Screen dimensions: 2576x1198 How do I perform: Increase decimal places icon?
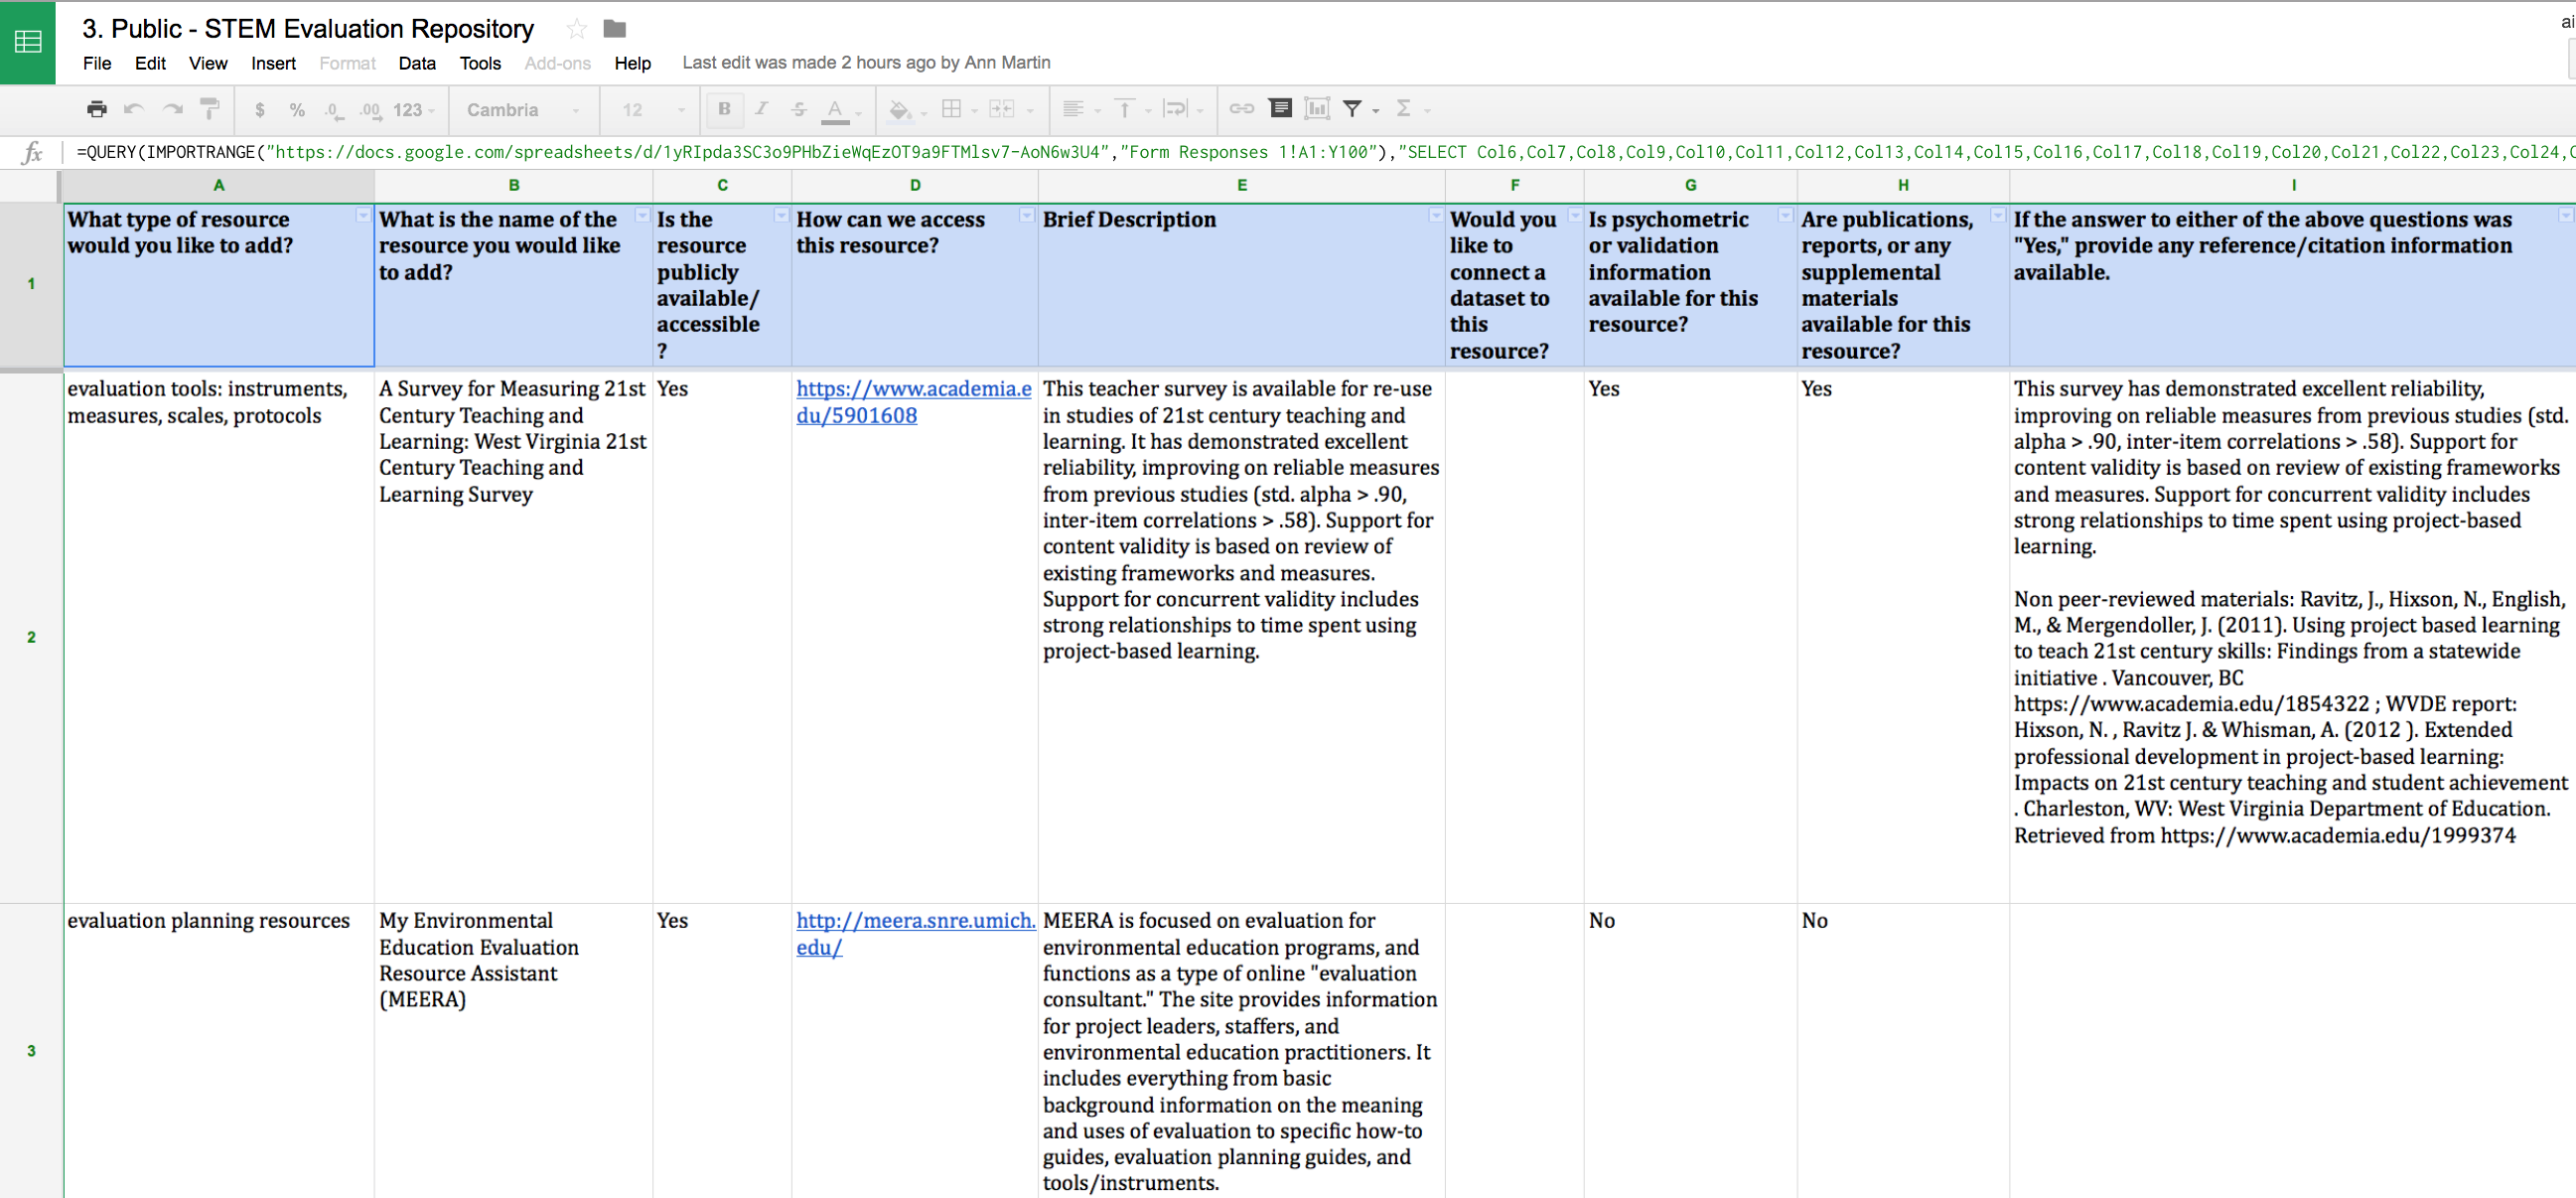tap(370, 111)
